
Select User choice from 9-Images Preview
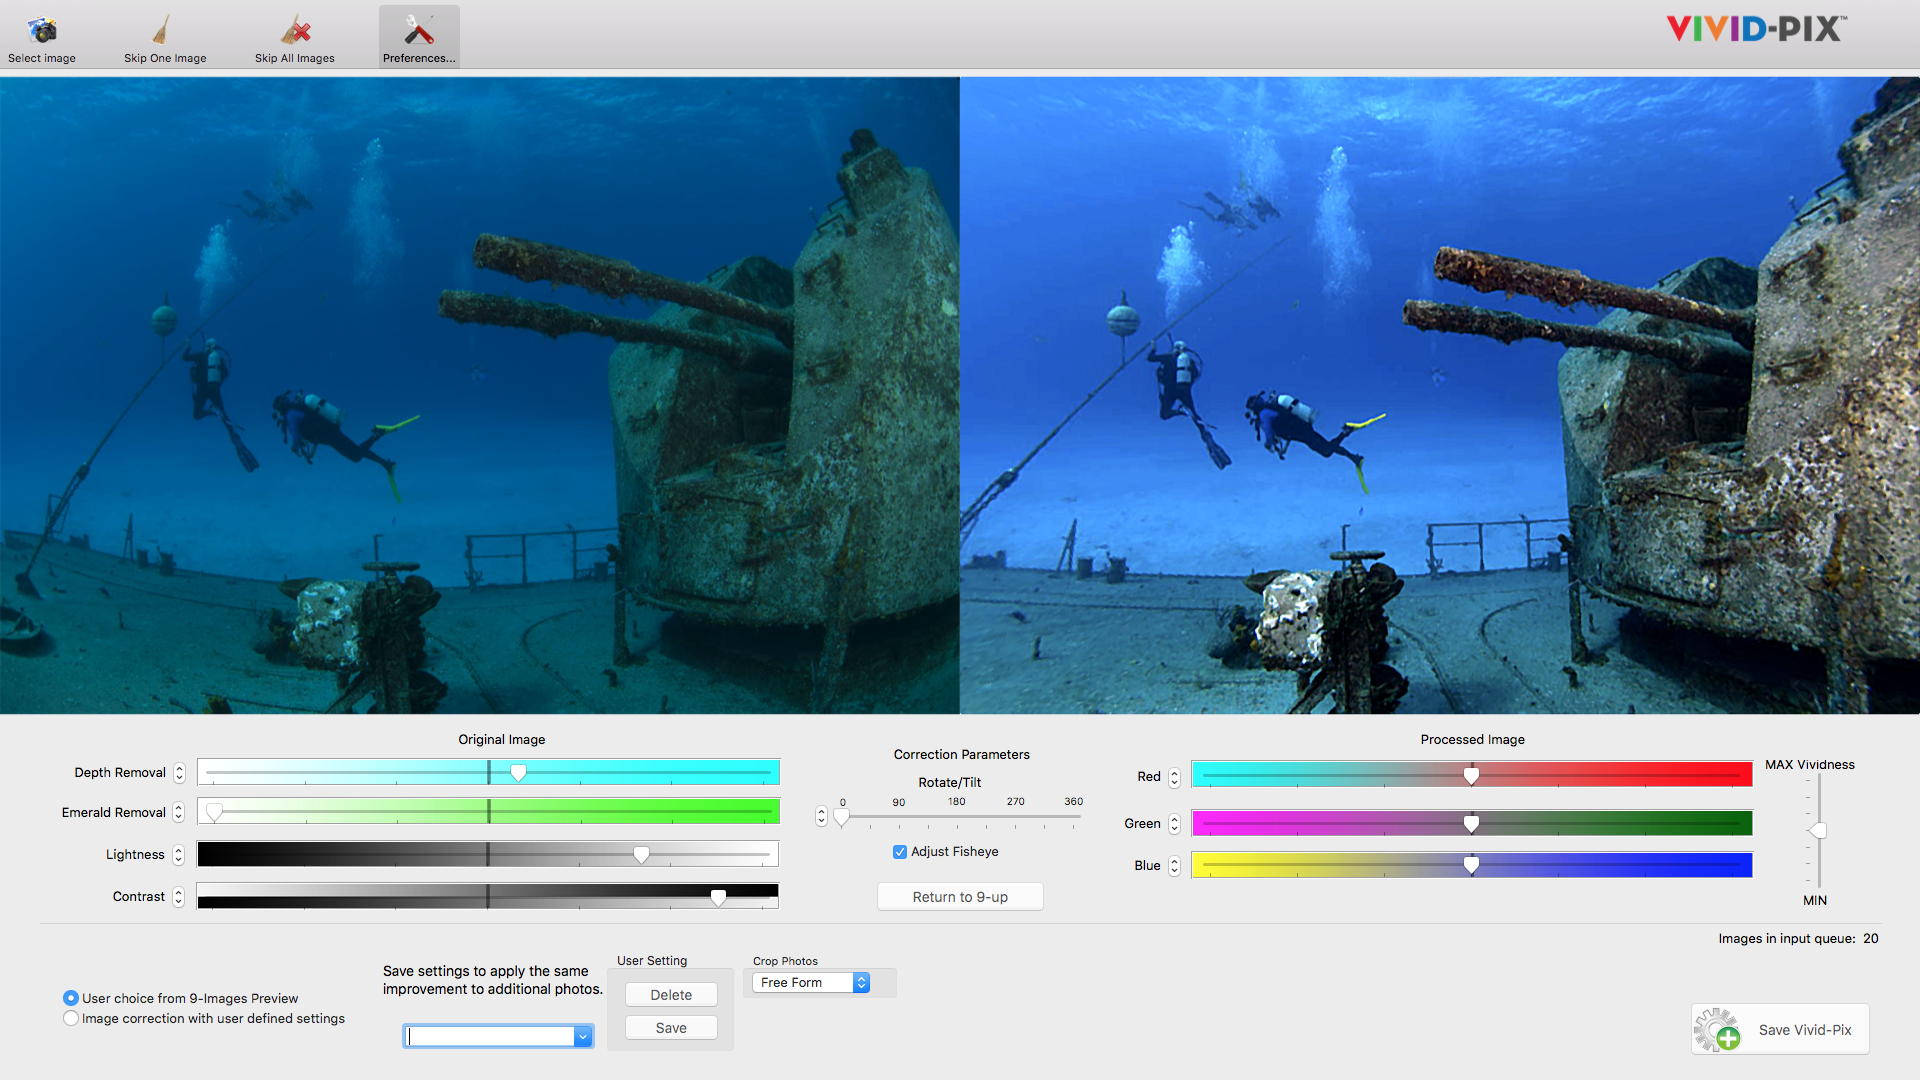(x=71, y=998)
